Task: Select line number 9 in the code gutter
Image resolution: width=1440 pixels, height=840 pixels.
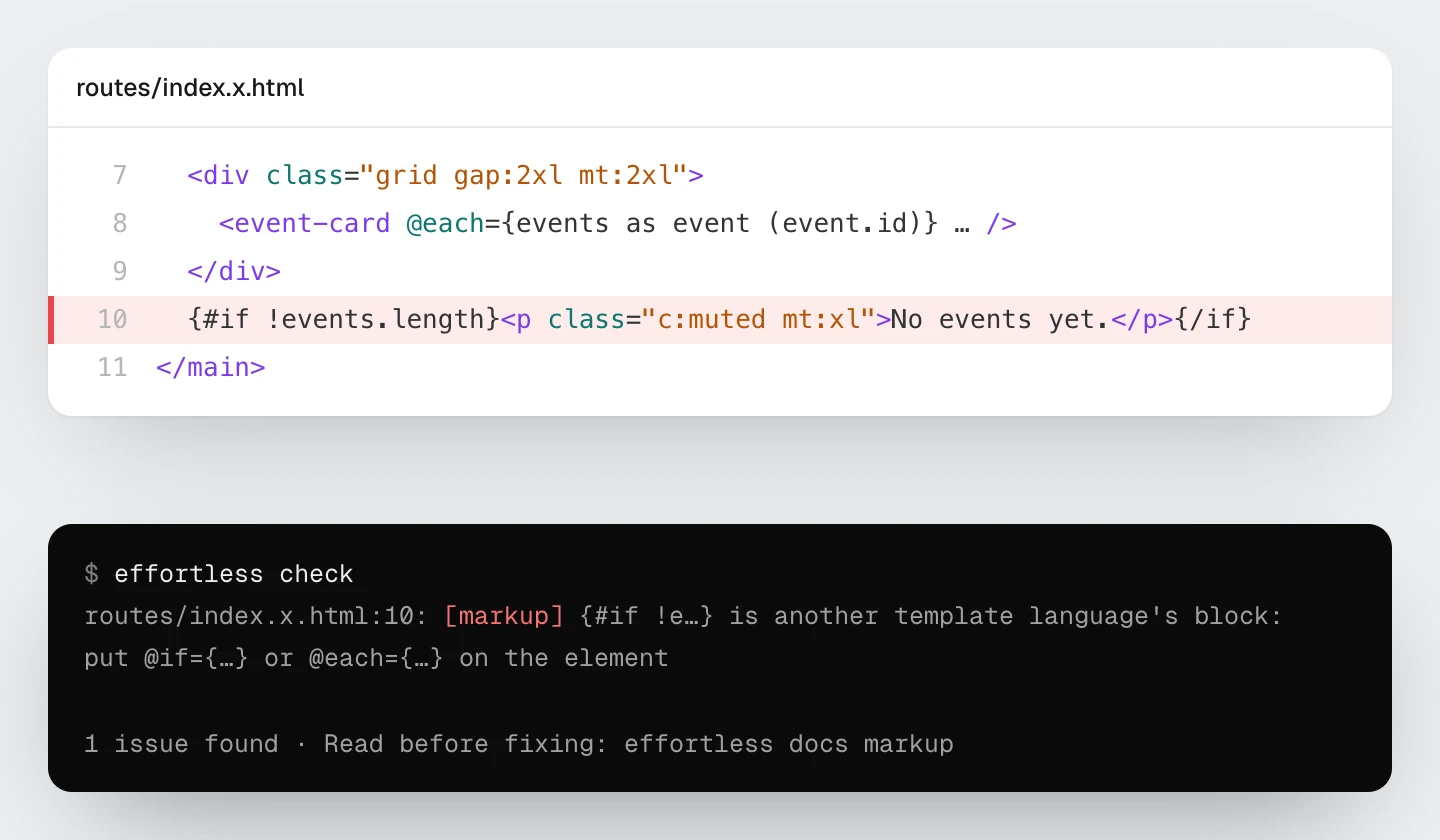Action: 120,271
